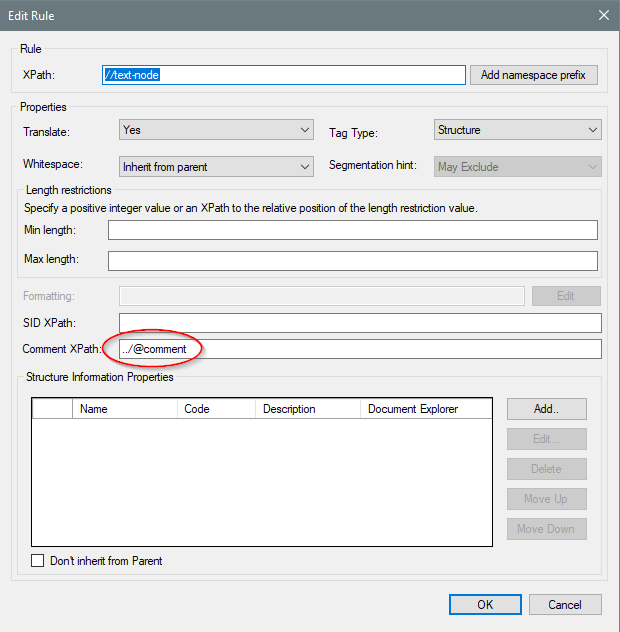The width and height of the screenshot is (620, 632).
Task: Click the Max length field
Action: (x=353, y=261)
